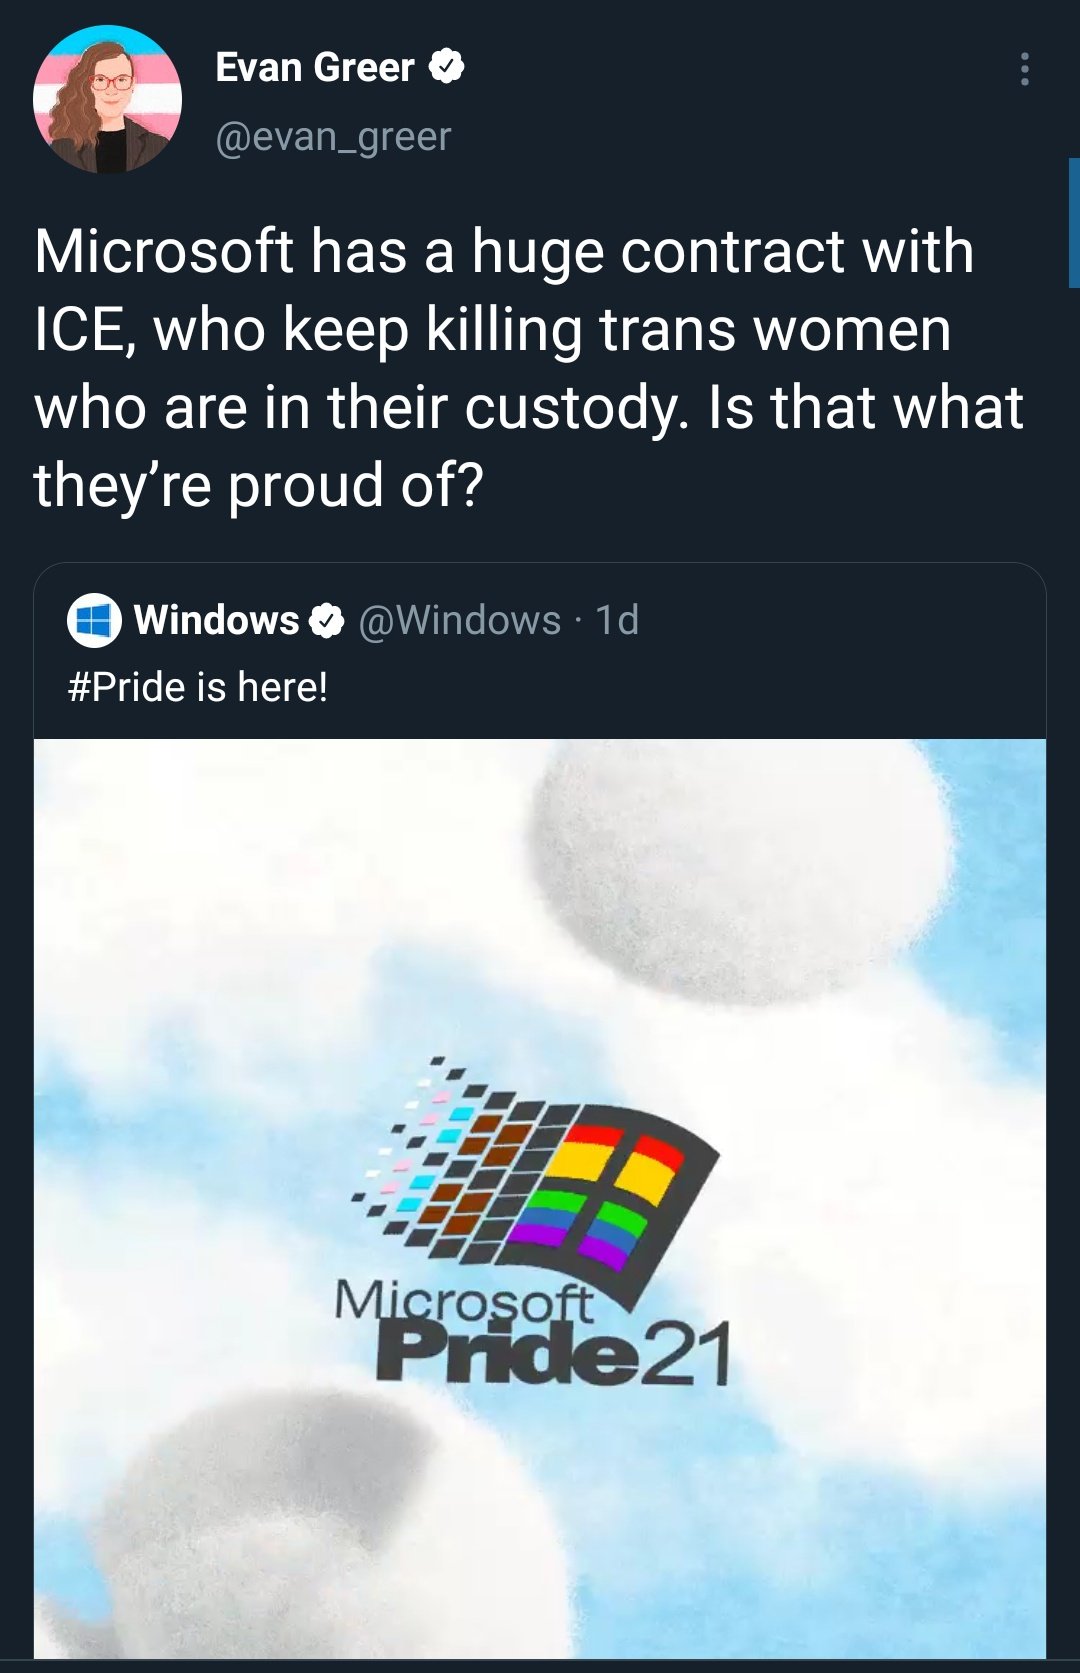Viewport: 1080px width, 1673px height.
Task: Click the Evan Greer display name
Action: point(314,67)
